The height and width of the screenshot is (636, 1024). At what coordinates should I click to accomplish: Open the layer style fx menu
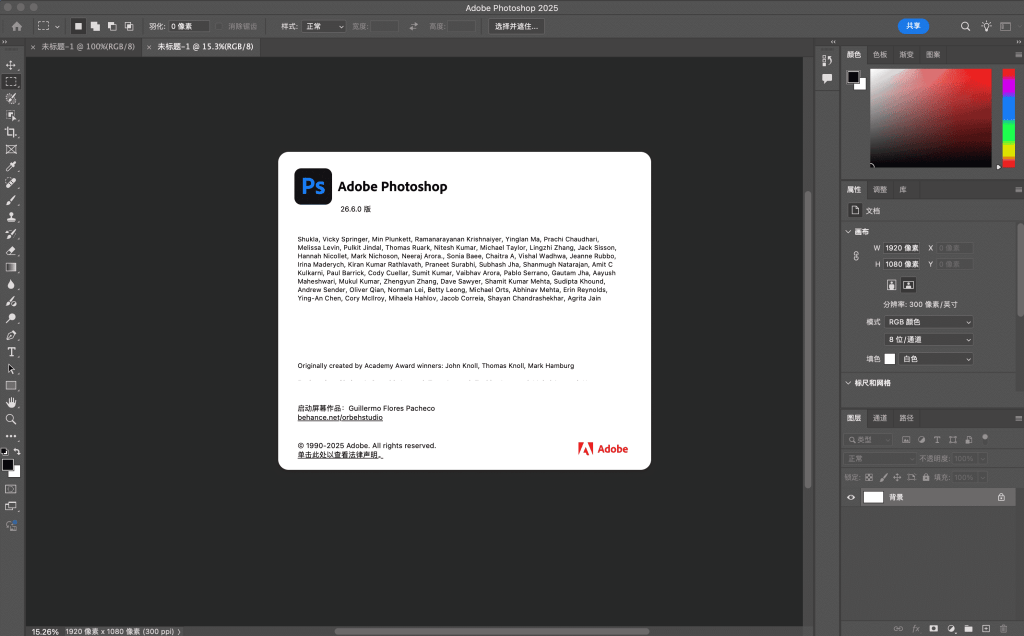point(916,629)
